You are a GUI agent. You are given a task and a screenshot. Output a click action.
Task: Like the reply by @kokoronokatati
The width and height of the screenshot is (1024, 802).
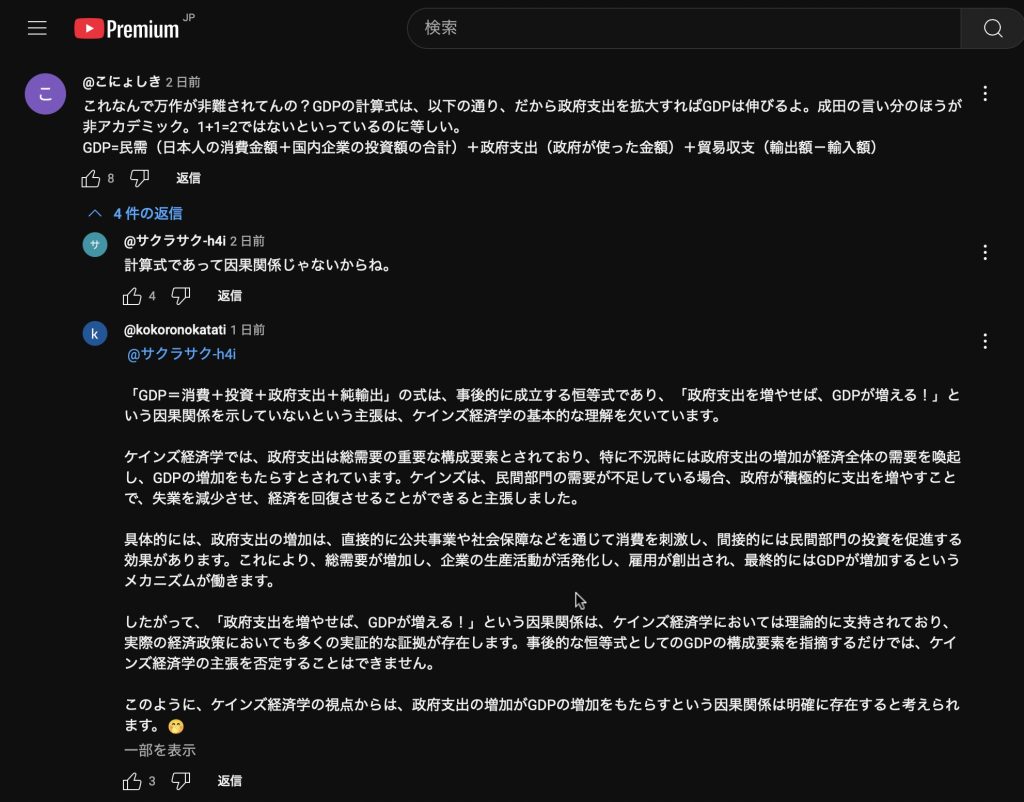[x=132, y=781]
